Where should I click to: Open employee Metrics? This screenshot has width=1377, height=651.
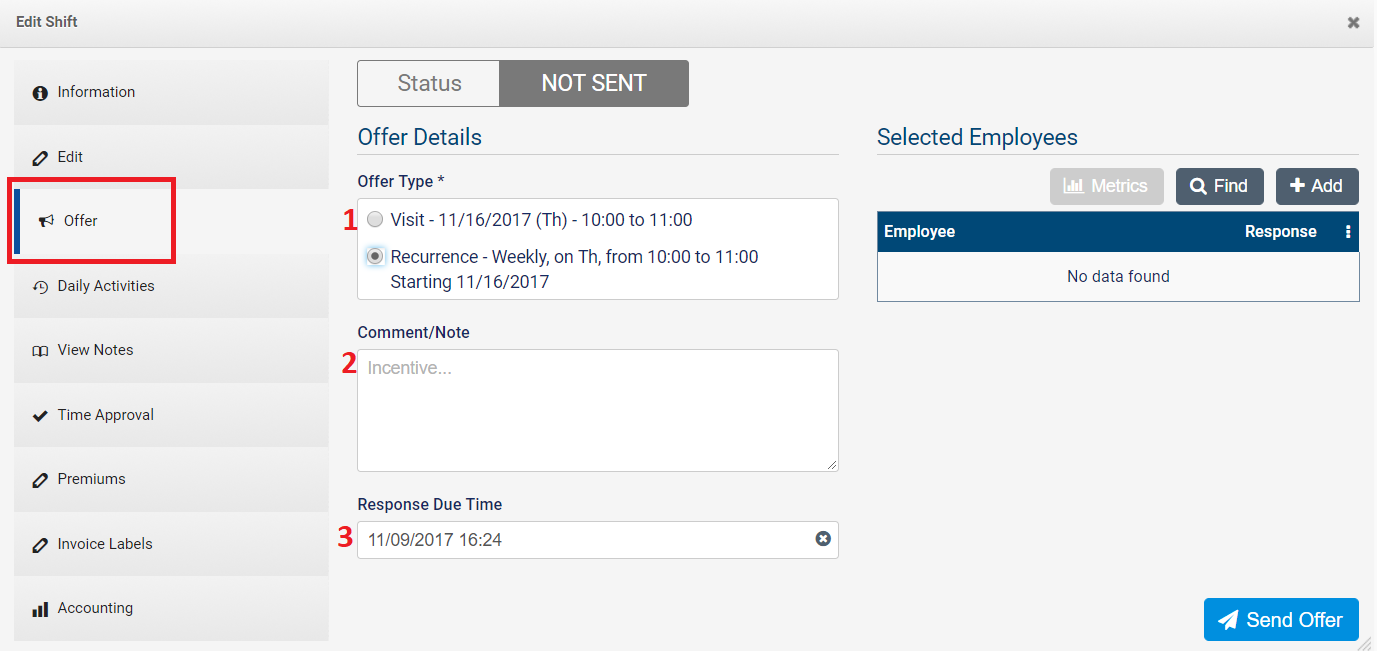tap(1106, 186)
